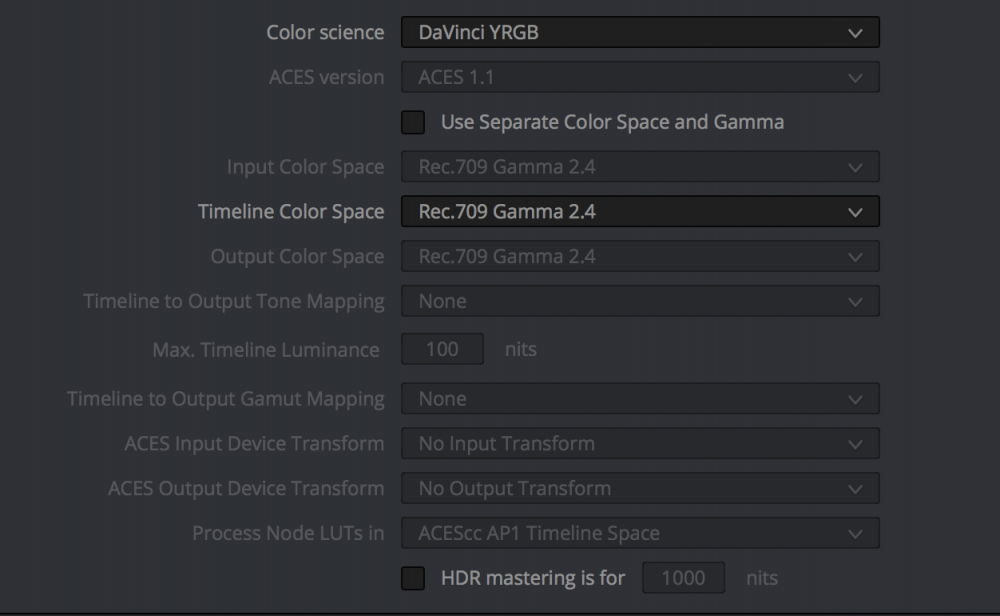Click the 'Color science' label text
Screen dimensions: 1000x616
point(325,33)
